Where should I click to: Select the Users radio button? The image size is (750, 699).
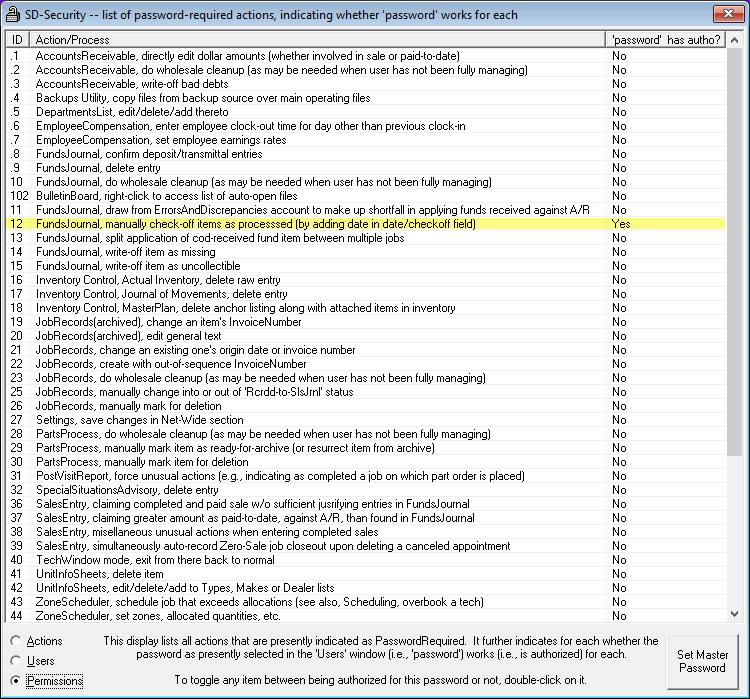pos(15,661)
